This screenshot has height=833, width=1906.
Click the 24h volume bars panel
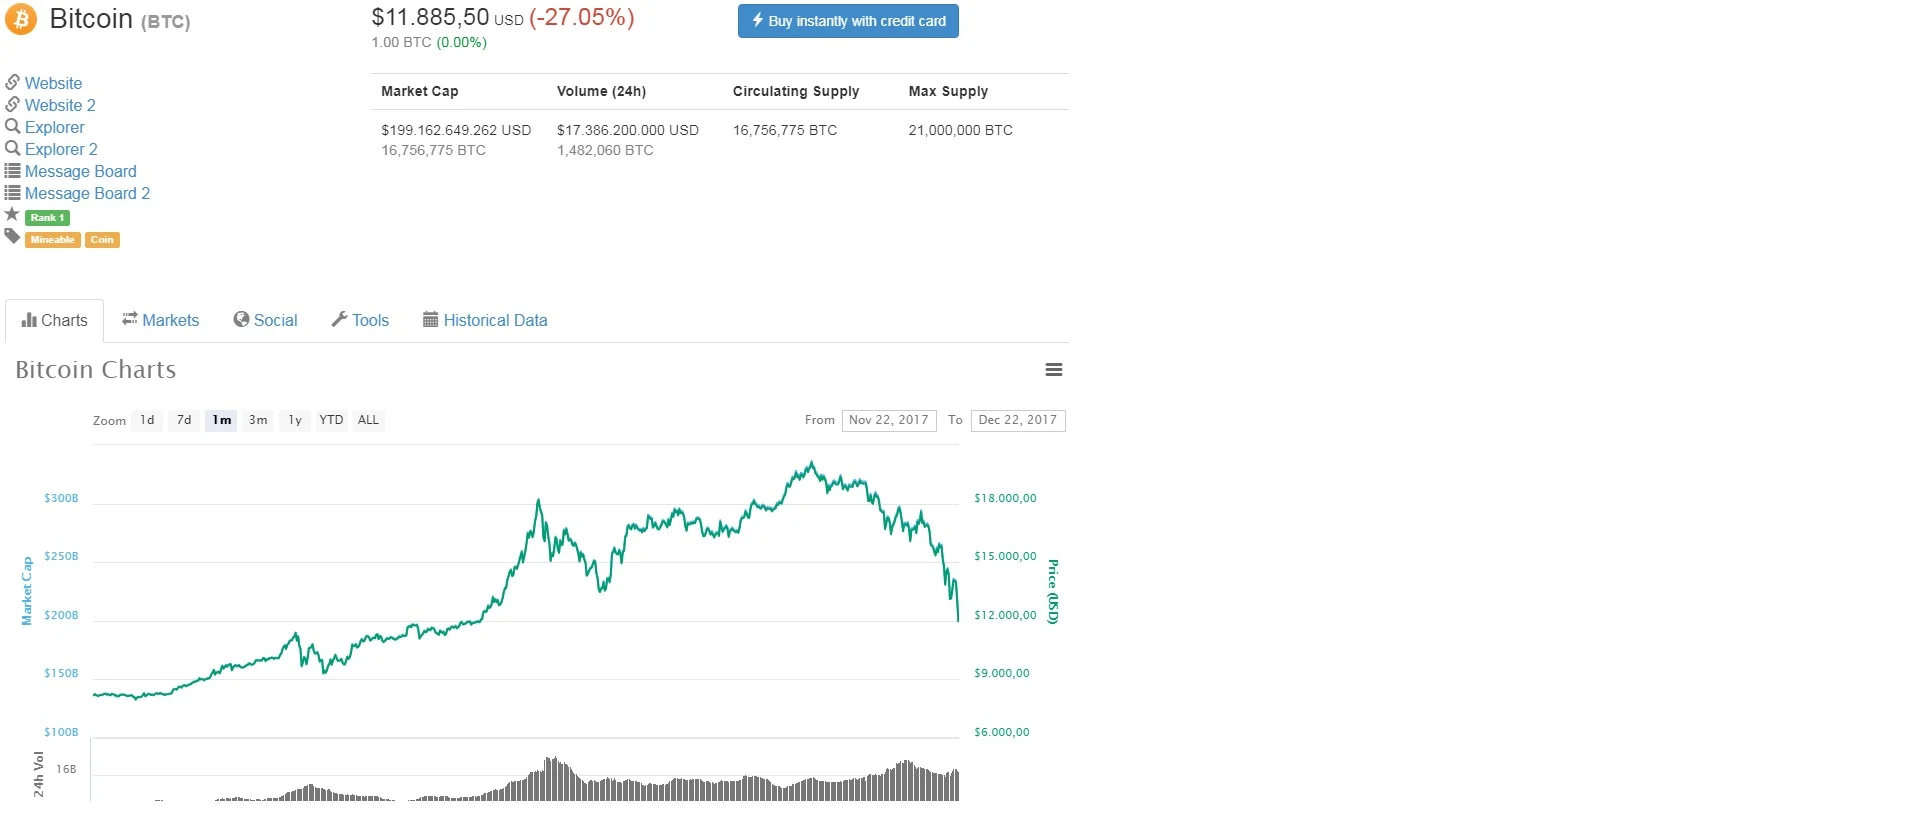[525, 771]
